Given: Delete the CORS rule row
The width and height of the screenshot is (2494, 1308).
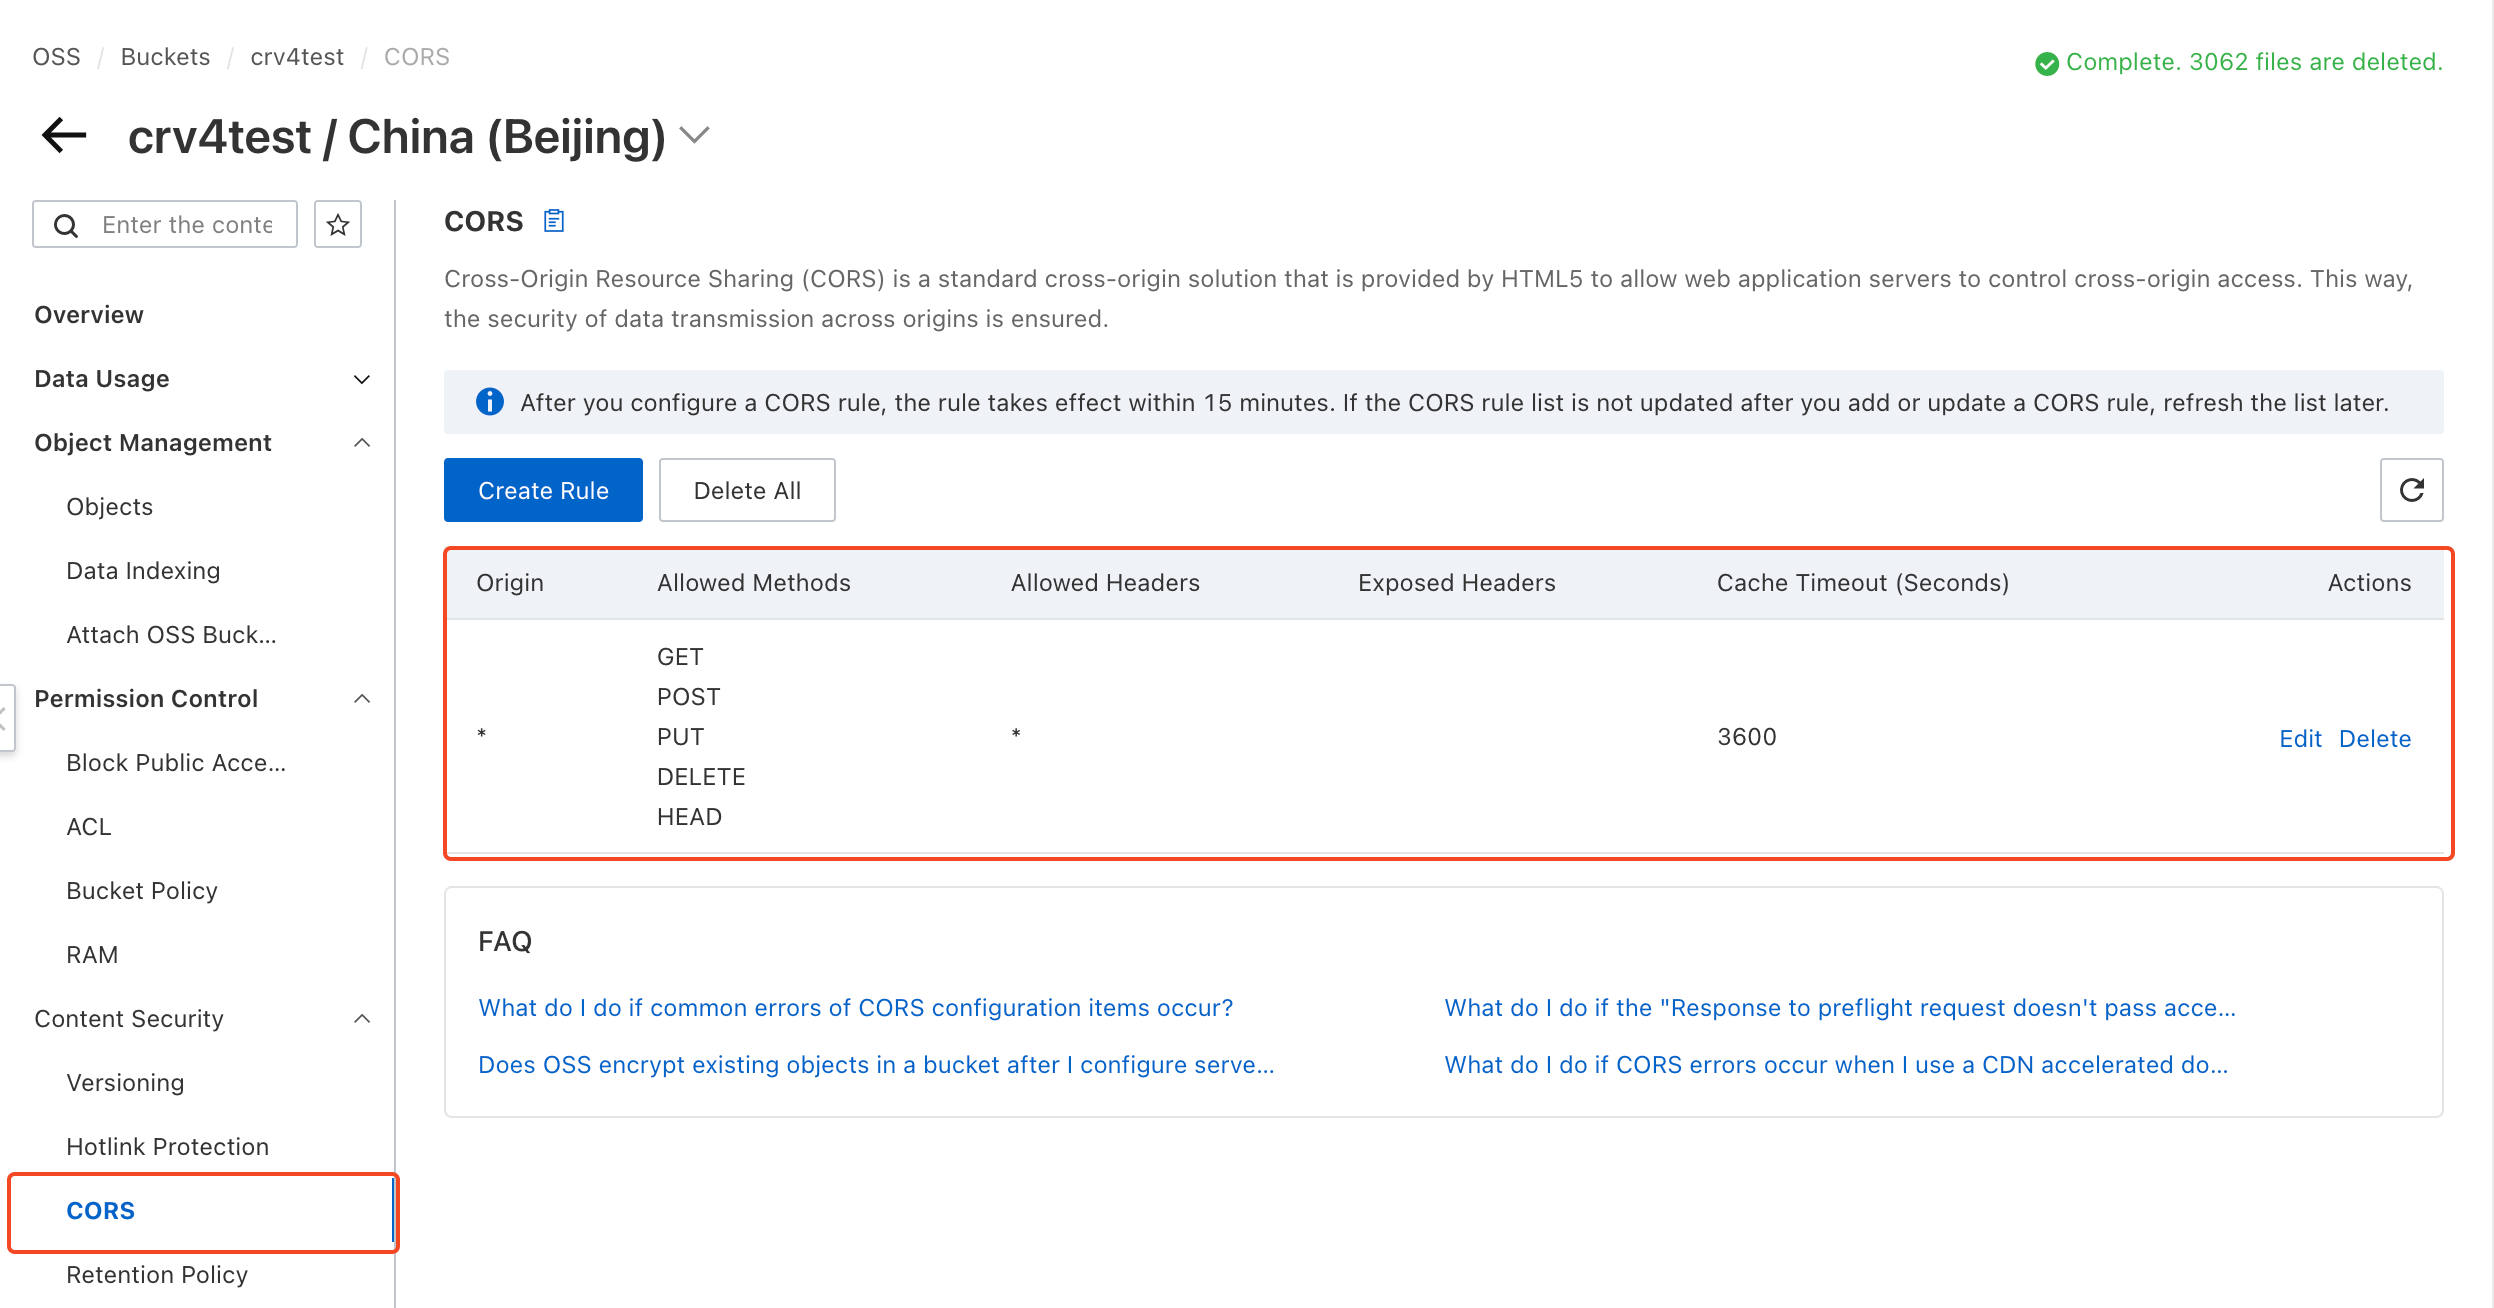Looking at the screenshot, I should click(x=2374, y=739).
